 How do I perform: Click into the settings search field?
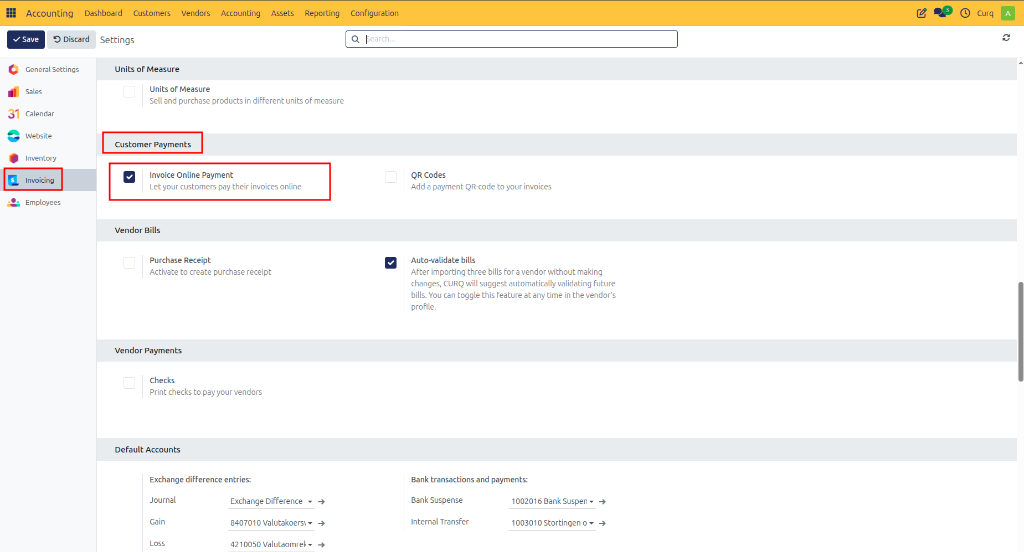click(x=511, y=39)
